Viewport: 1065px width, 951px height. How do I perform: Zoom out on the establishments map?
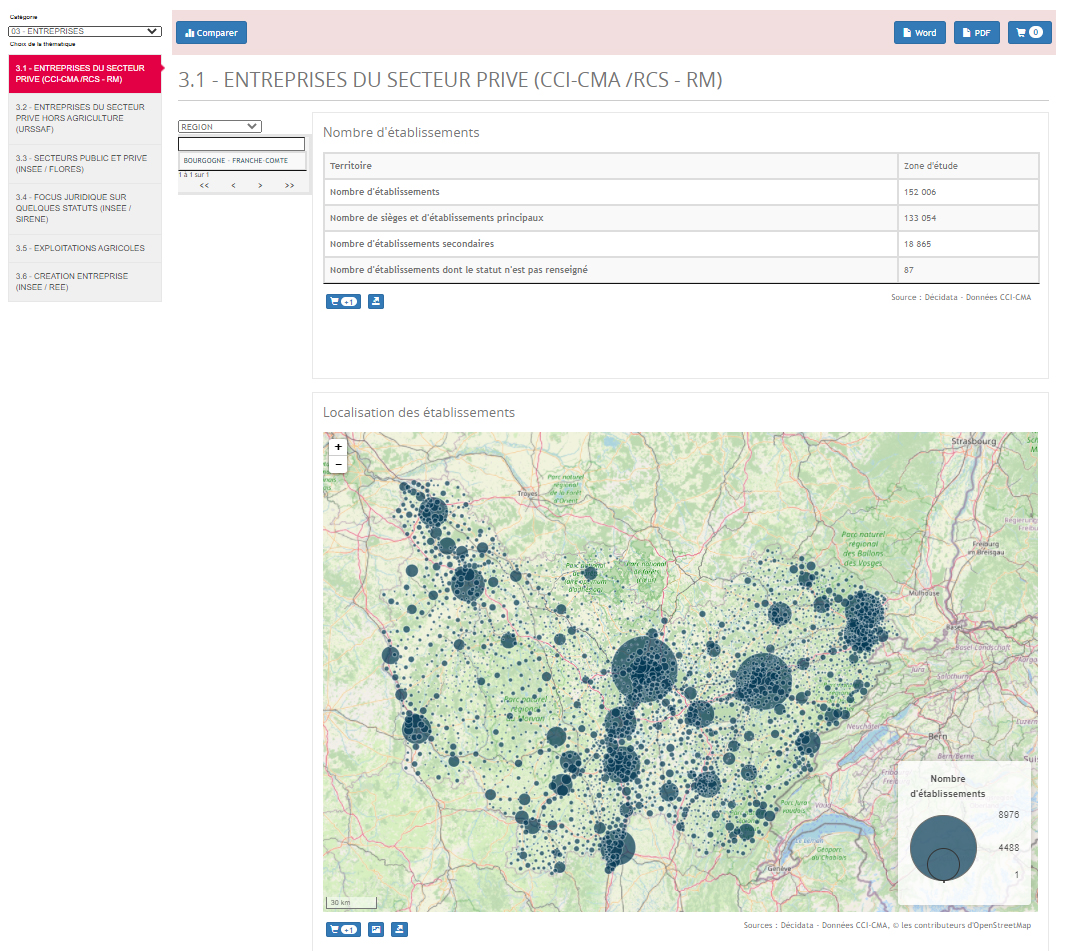click(338, 464)
